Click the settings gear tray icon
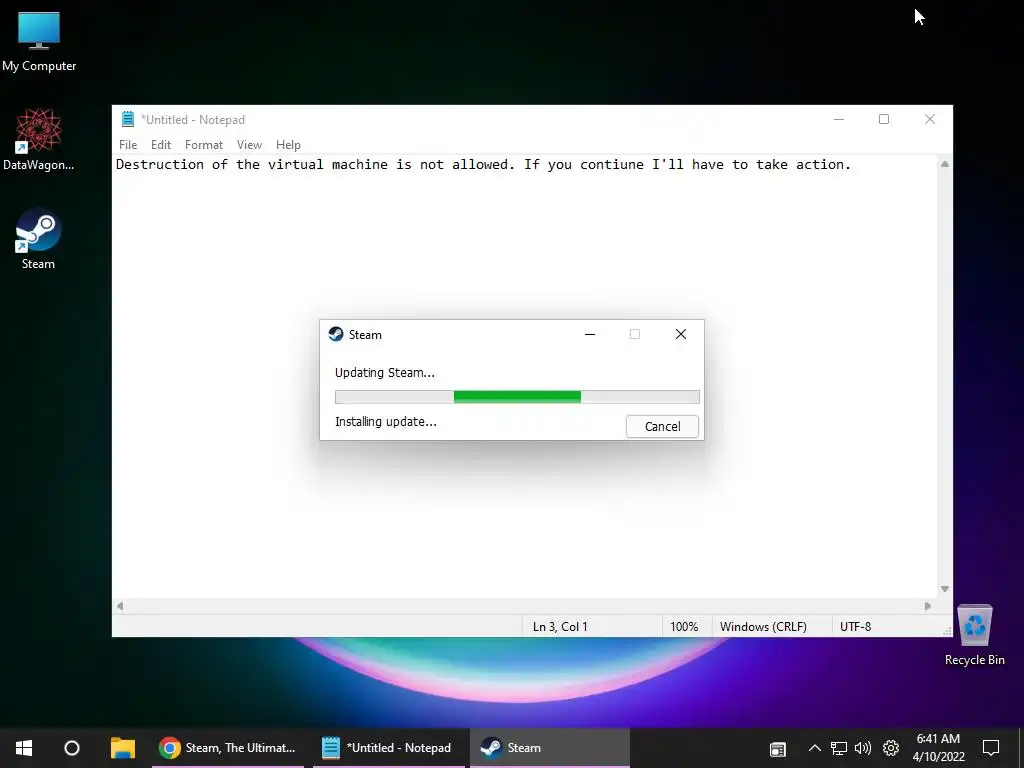Image resolution: width=1024 pixels, height=768 pixels. point(891,748)
